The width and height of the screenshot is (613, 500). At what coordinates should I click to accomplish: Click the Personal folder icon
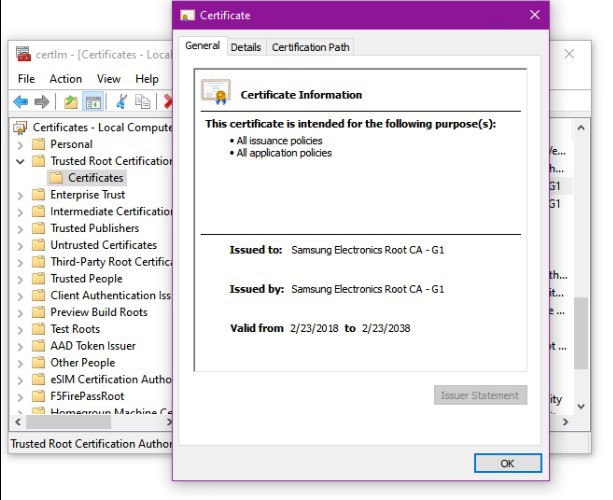click(38, 144)
